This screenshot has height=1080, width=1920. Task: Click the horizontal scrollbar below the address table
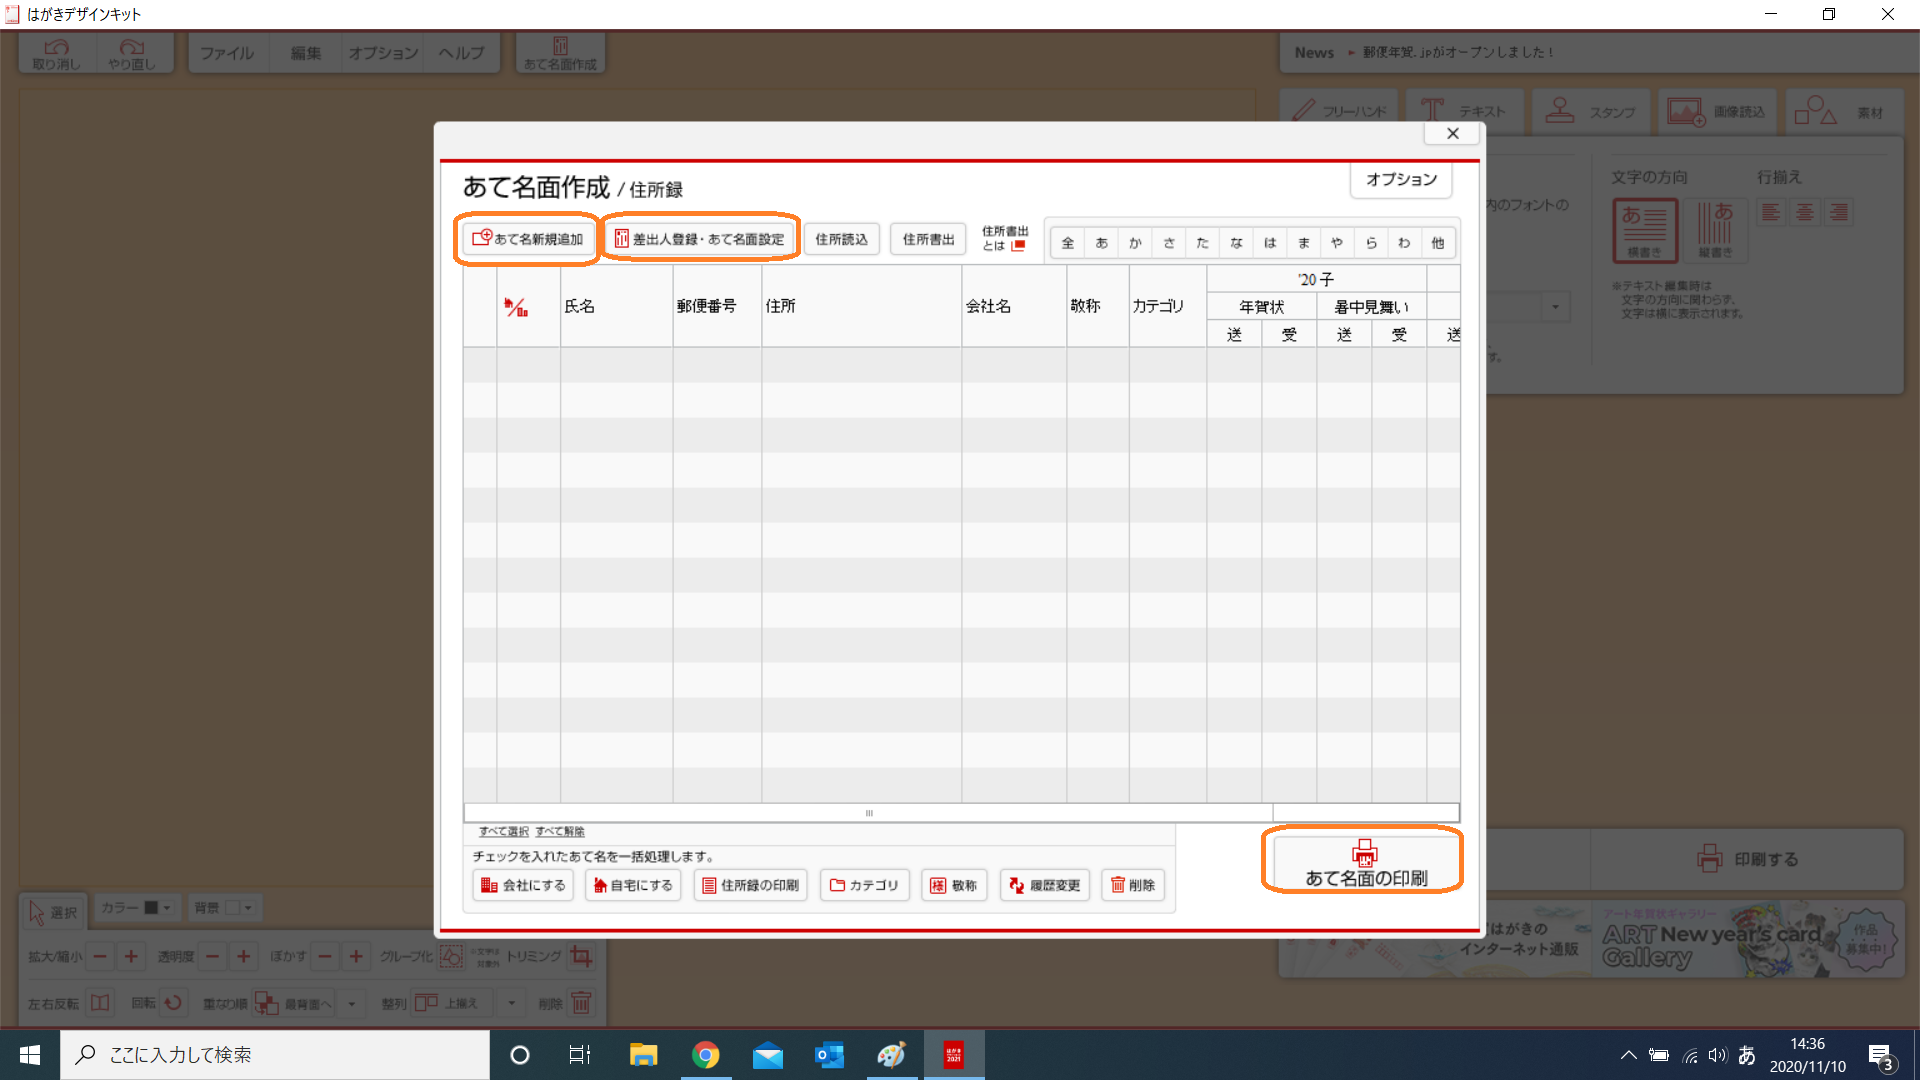point(868,813)
